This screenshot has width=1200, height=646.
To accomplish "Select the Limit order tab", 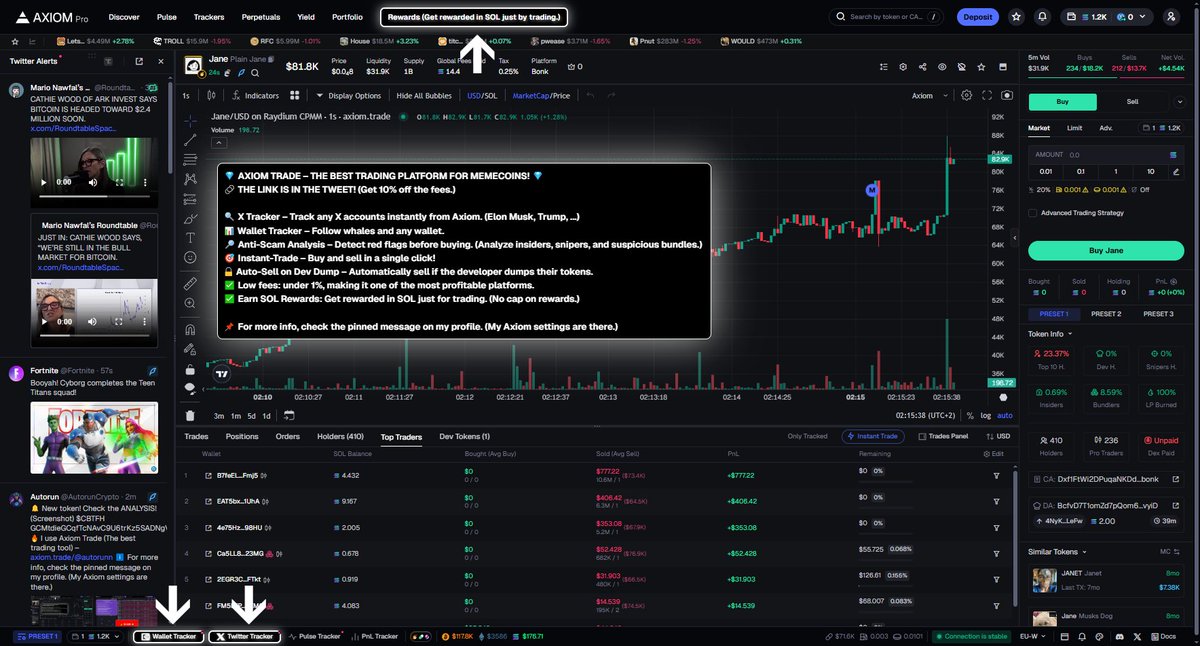I will tap(1074, 128).
